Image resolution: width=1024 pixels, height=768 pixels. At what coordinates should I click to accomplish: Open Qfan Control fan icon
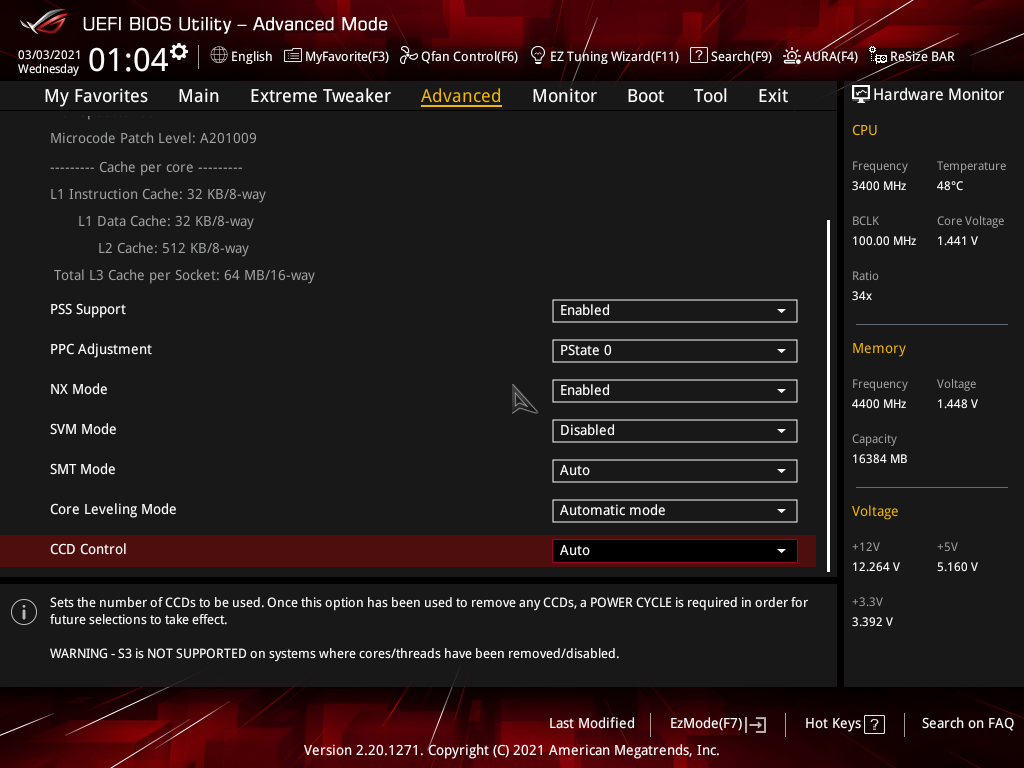pos(408,56)
